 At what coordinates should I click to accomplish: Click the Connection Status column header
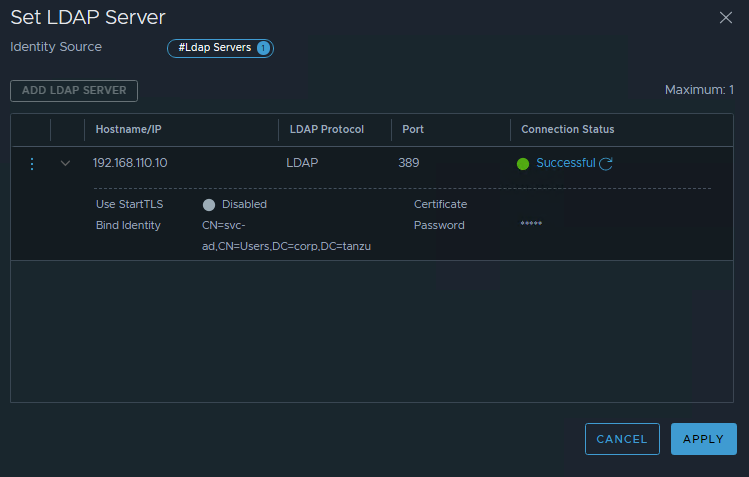click(x=567, y=129)
